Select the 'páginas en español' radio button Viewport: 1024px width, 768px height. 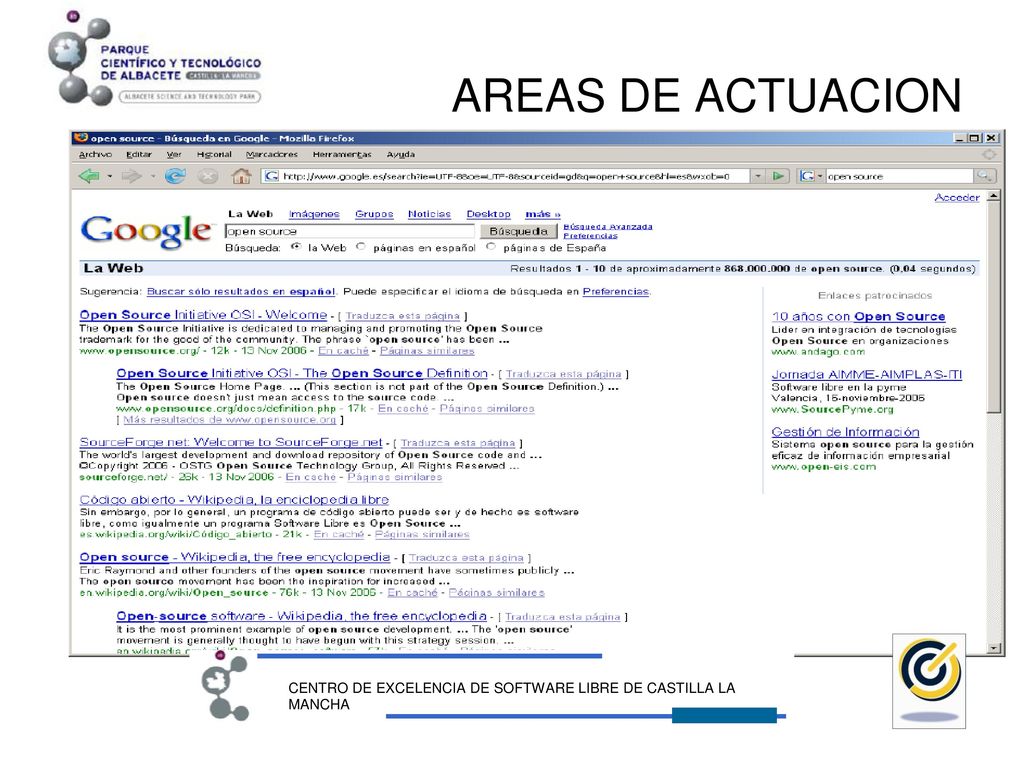(361, 247)
